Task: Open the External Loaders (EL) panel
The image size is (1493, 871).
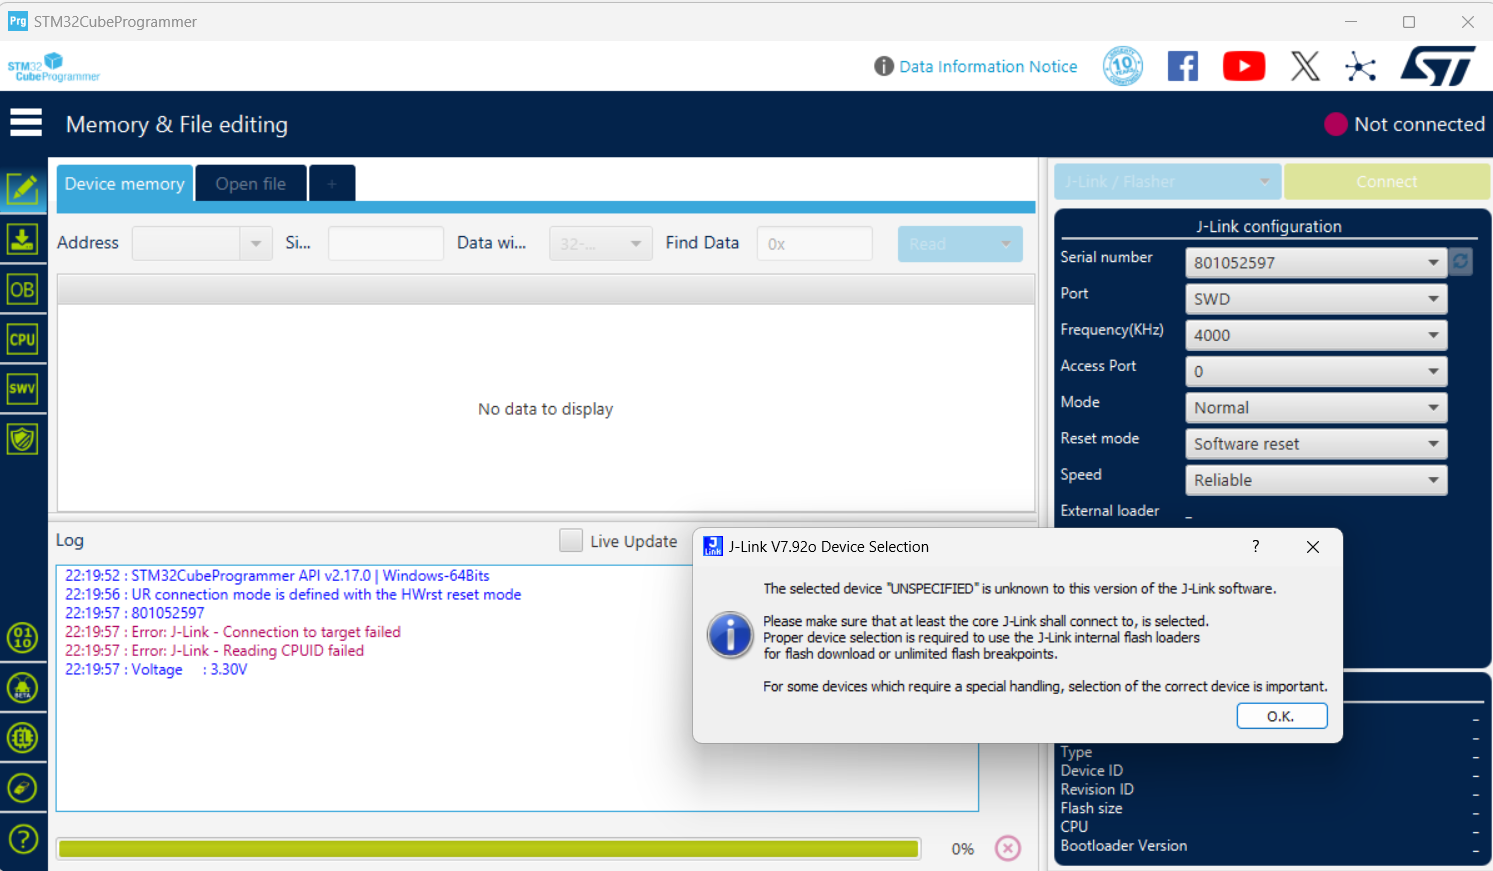Action: (24, 738)
